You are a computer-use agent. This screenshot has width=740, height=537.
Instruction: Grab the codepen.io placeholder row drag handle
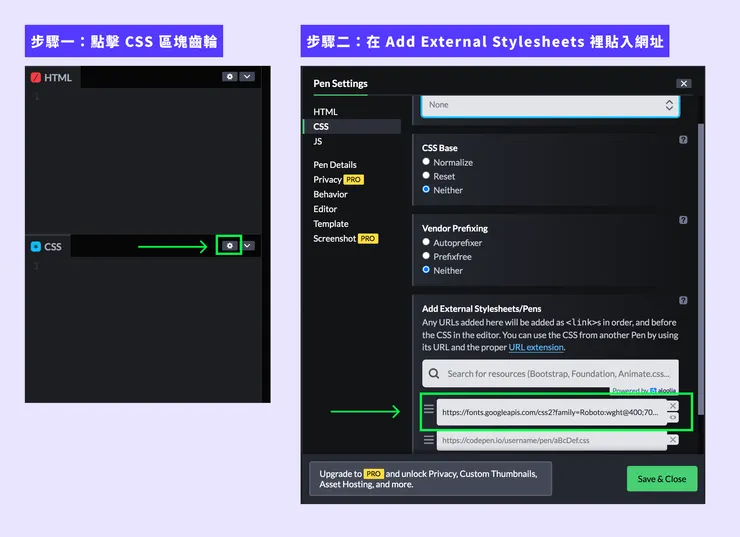pos(429,440)
